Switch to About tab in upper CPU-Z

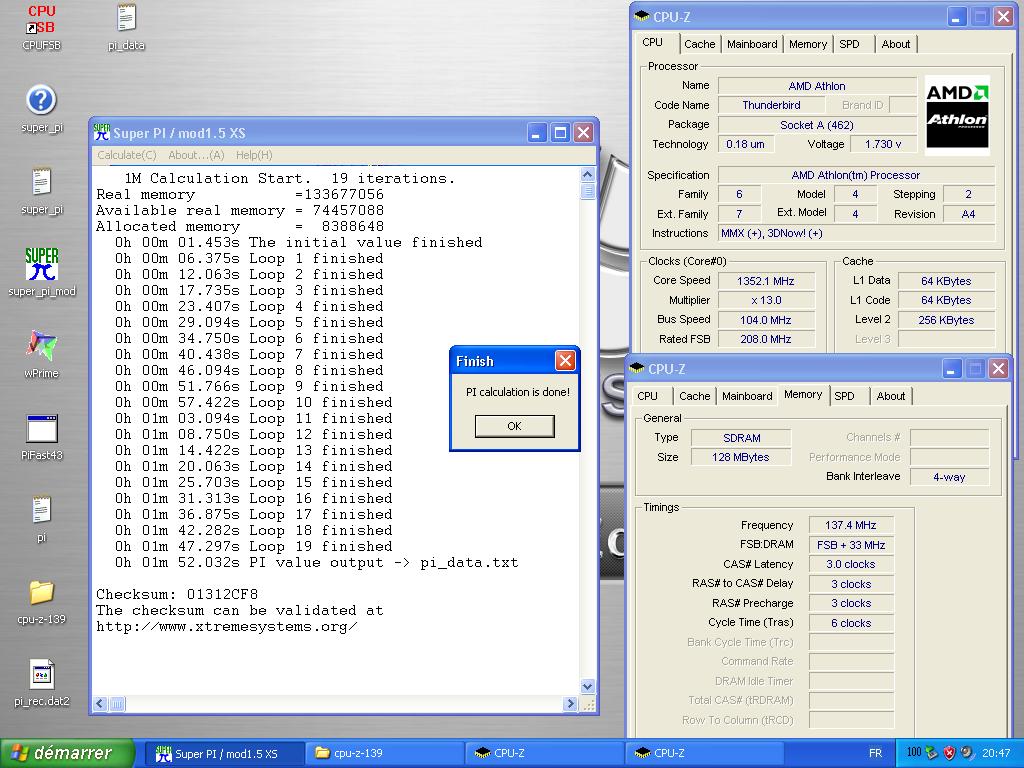pyautogui.click(x=895, y=44)
